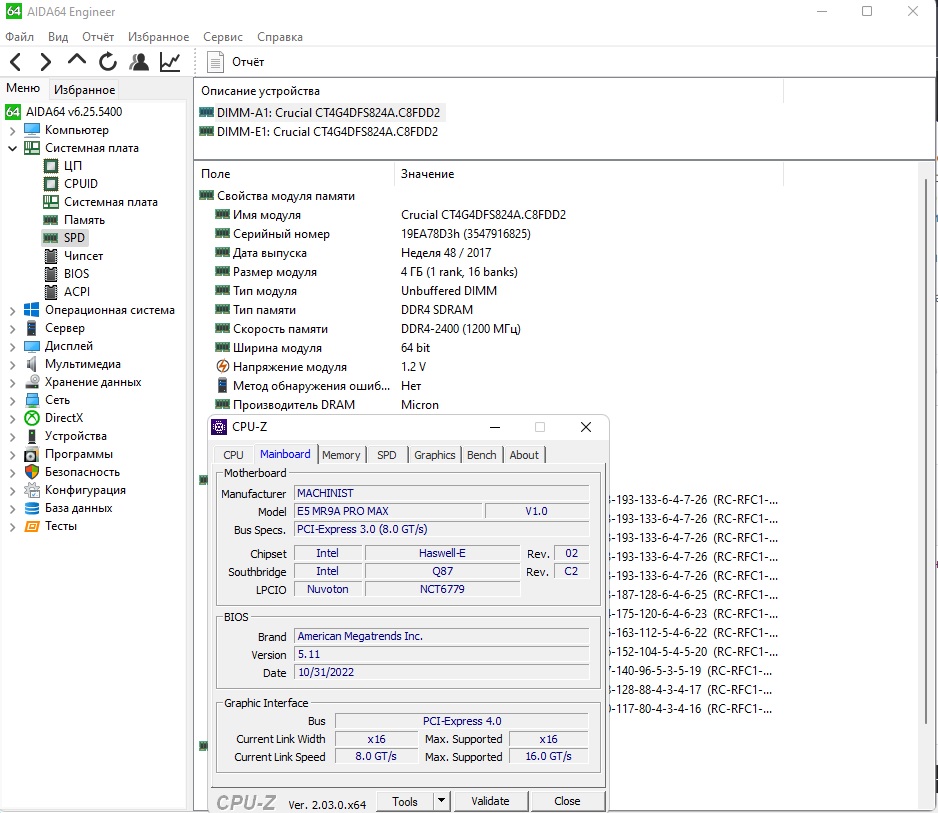Click the Описание устройства column header
The image size is (938, 813).
pyautogui.click(x=260, y=91)
